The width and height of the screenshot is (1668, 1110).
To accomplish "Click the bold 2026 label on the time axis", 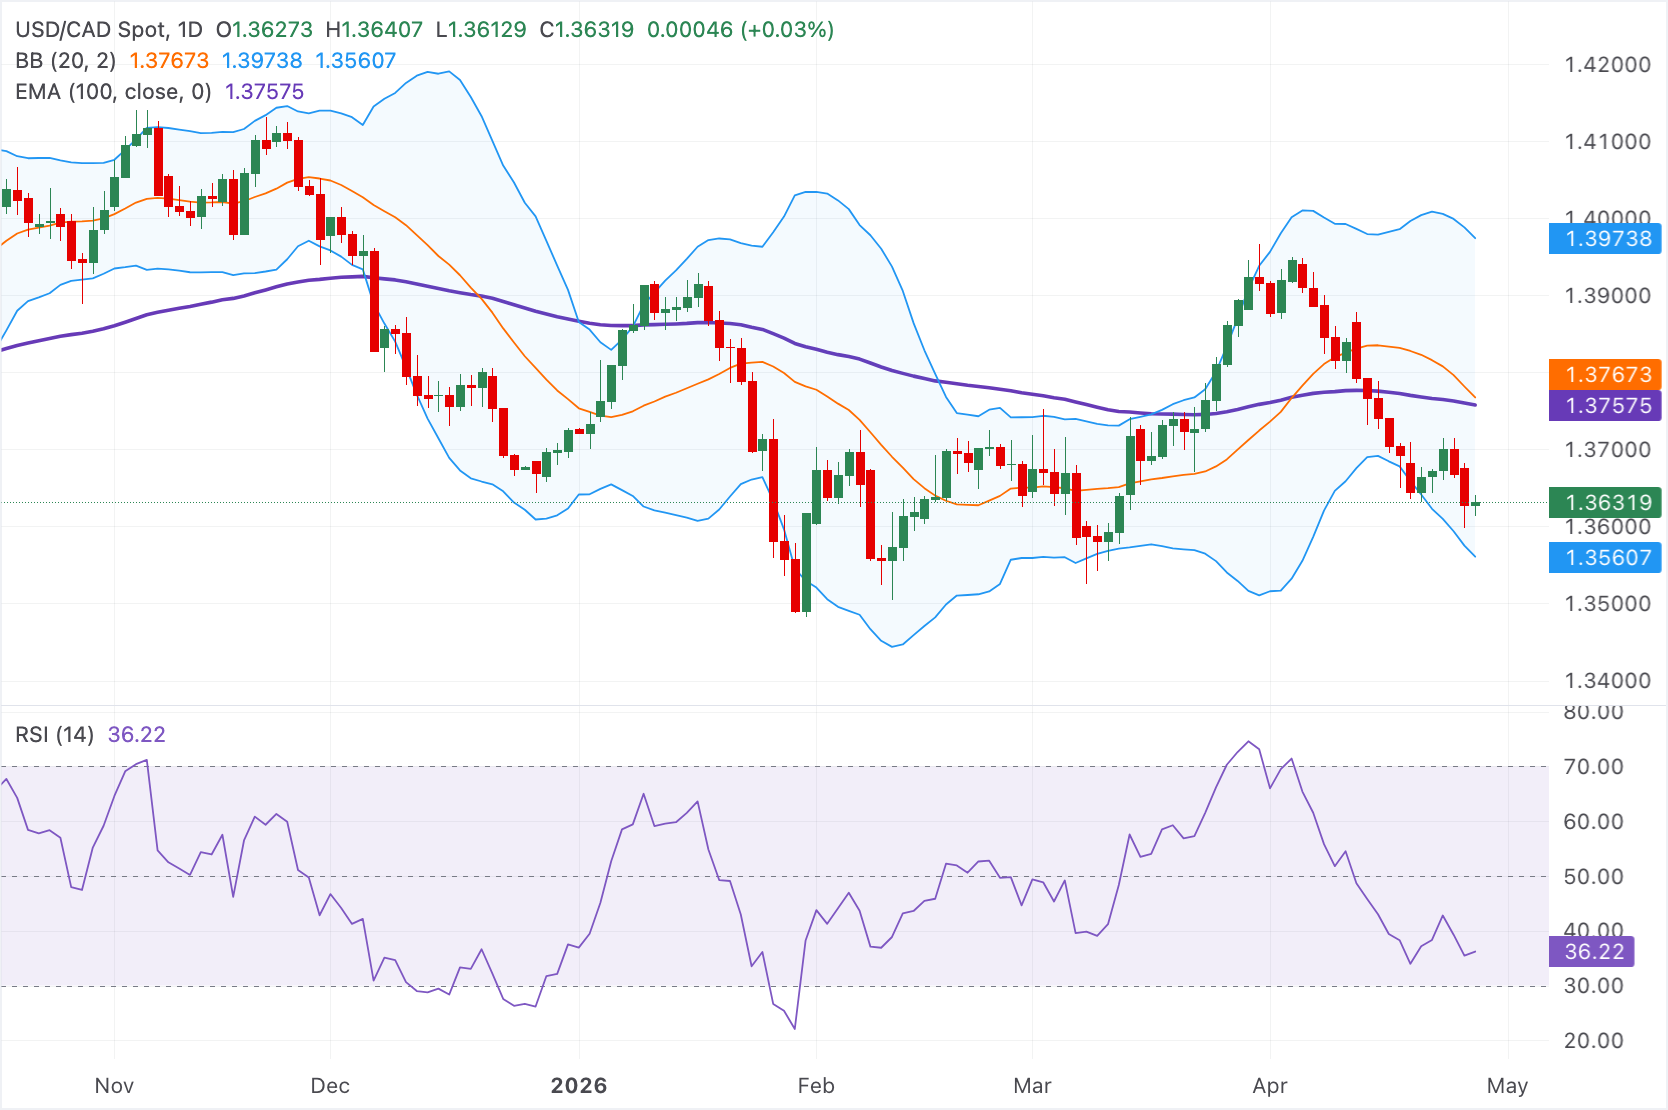I will tap(579, 1086).
